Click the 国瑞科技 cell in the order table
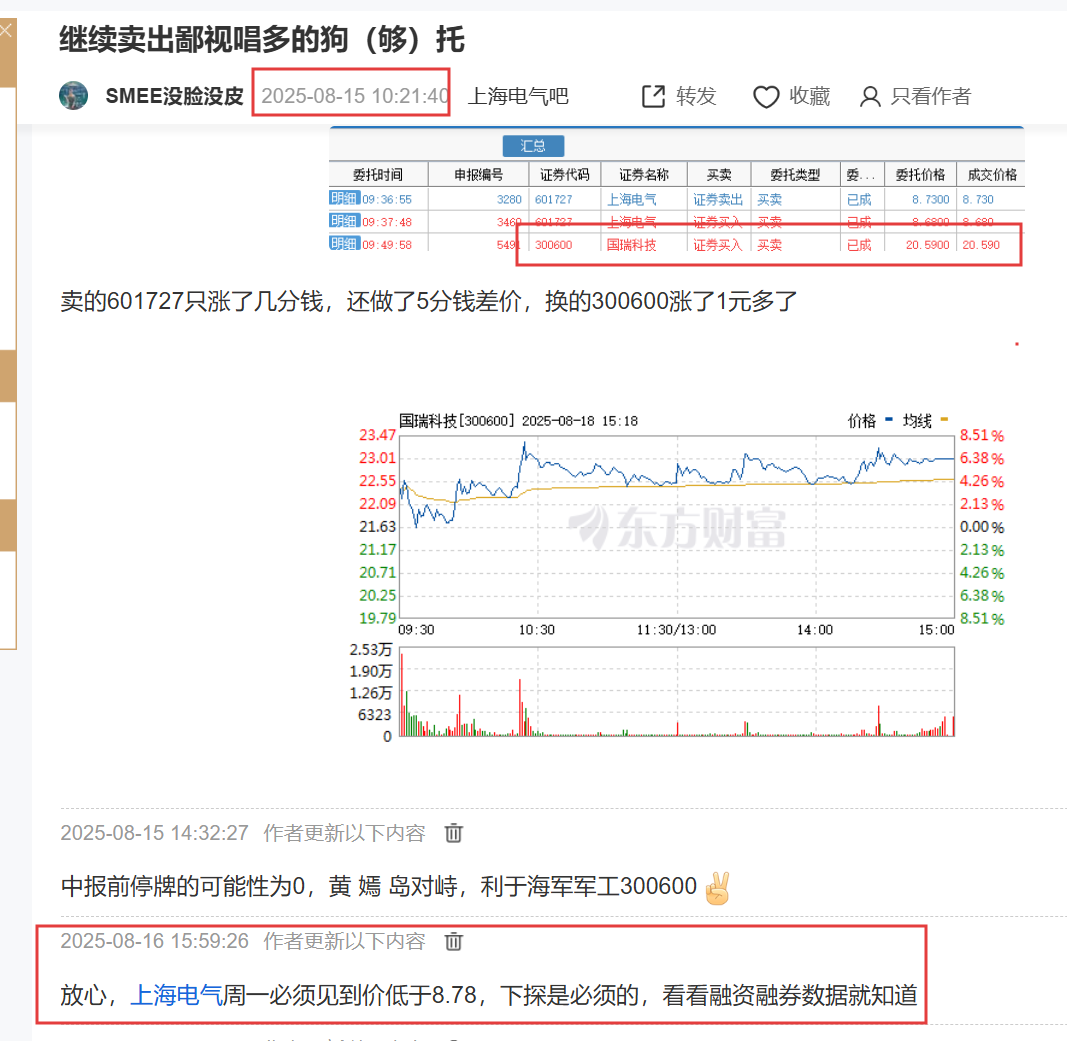Viewport: 1067px width, 1041px height. tap(631, 245)
